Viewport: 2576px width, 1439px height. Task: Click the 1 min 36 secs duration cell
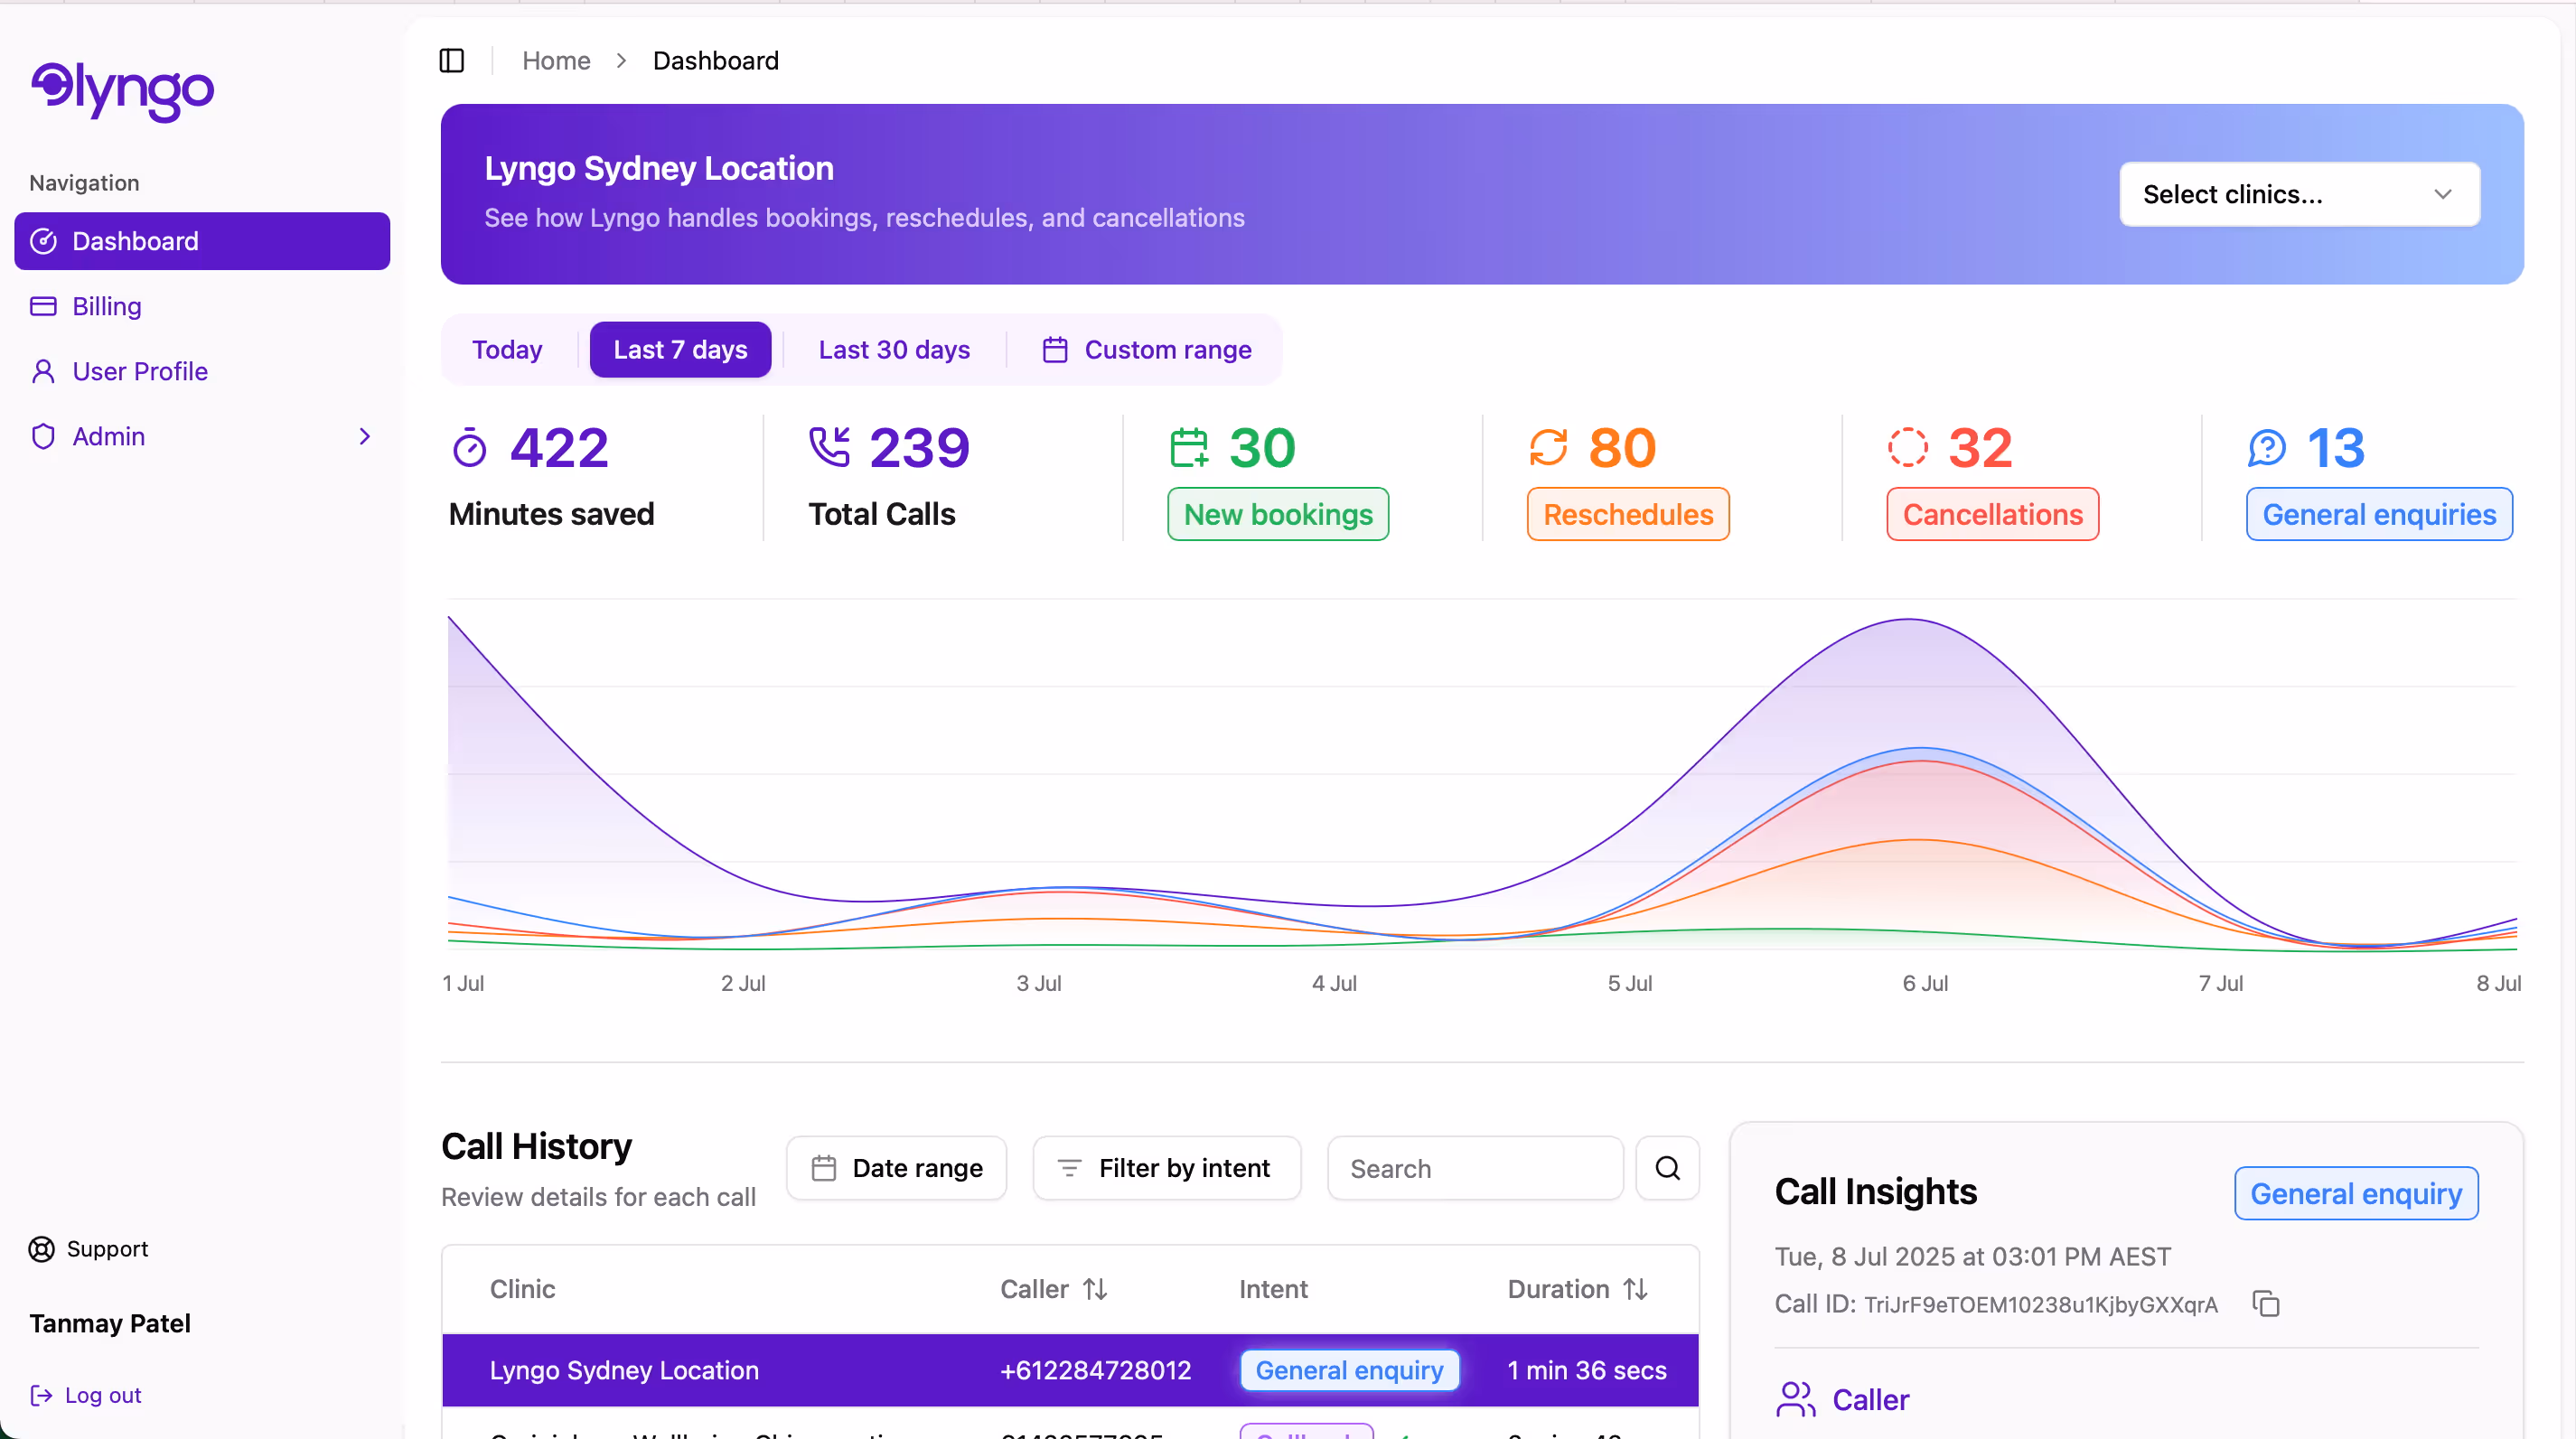pyautogui.click(x=1587, y=1370)
